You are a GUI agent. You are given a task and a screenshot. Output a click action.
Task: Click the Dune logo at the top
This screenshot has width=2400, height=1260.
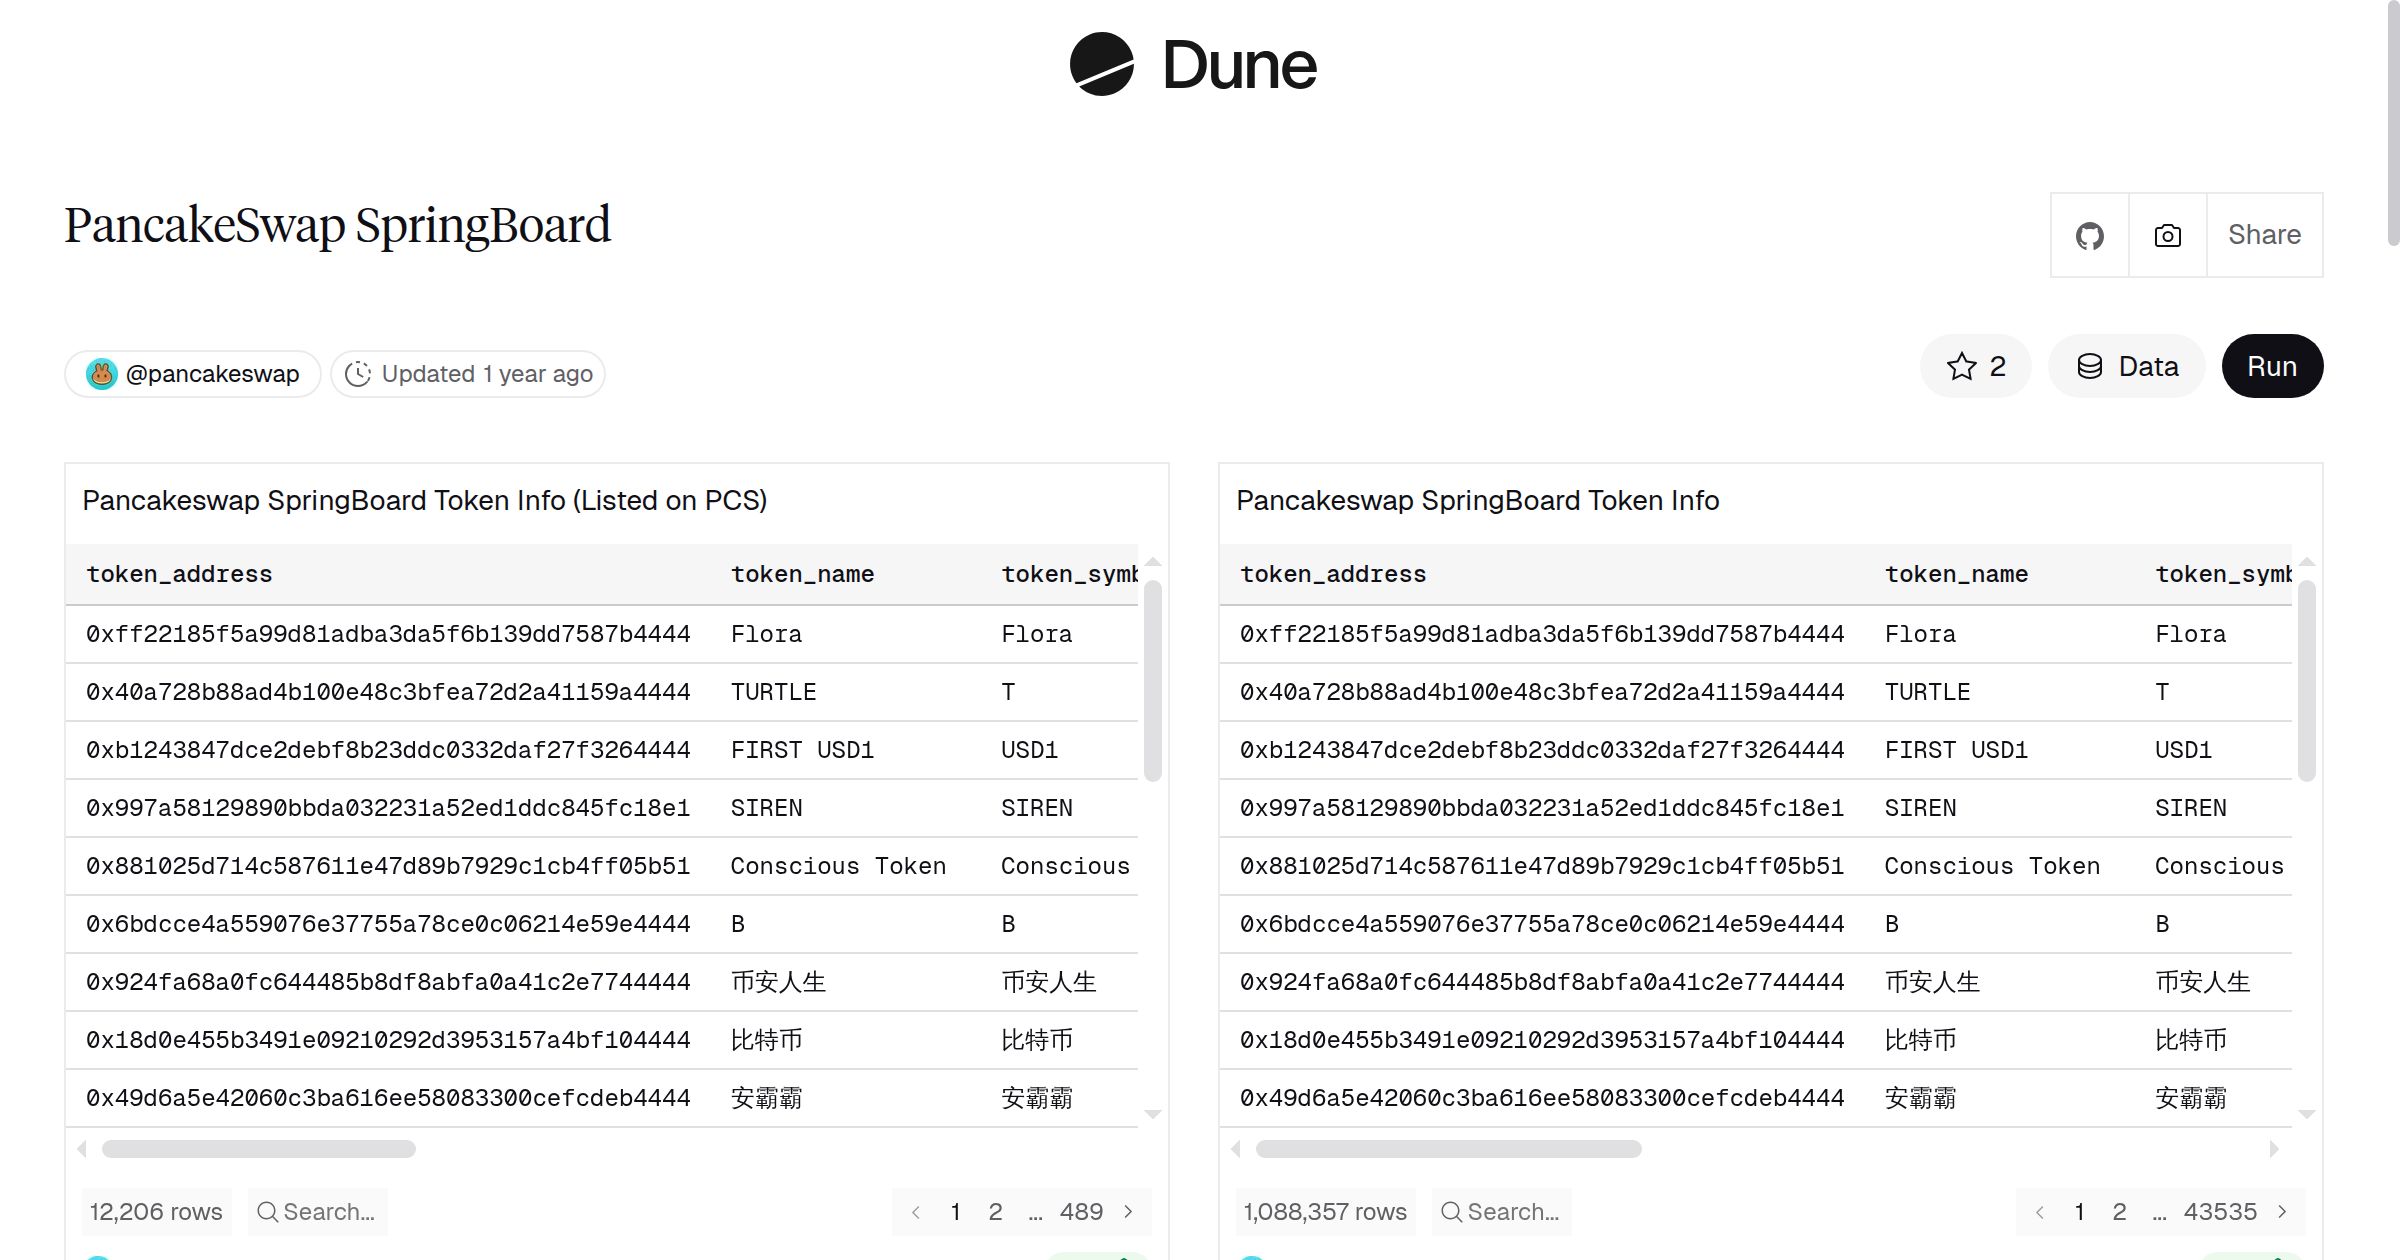click(1195, 65)
